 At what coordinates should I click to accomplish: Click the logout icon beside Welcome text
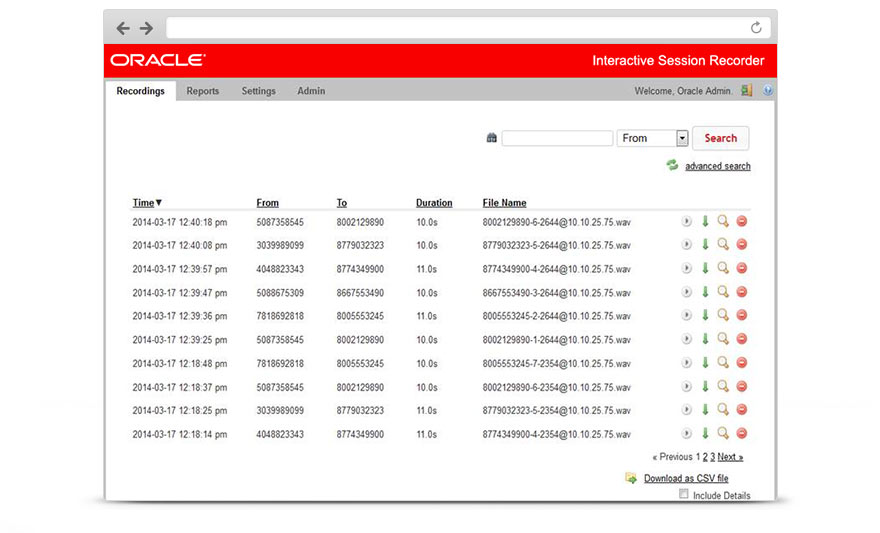pos(746,90)
